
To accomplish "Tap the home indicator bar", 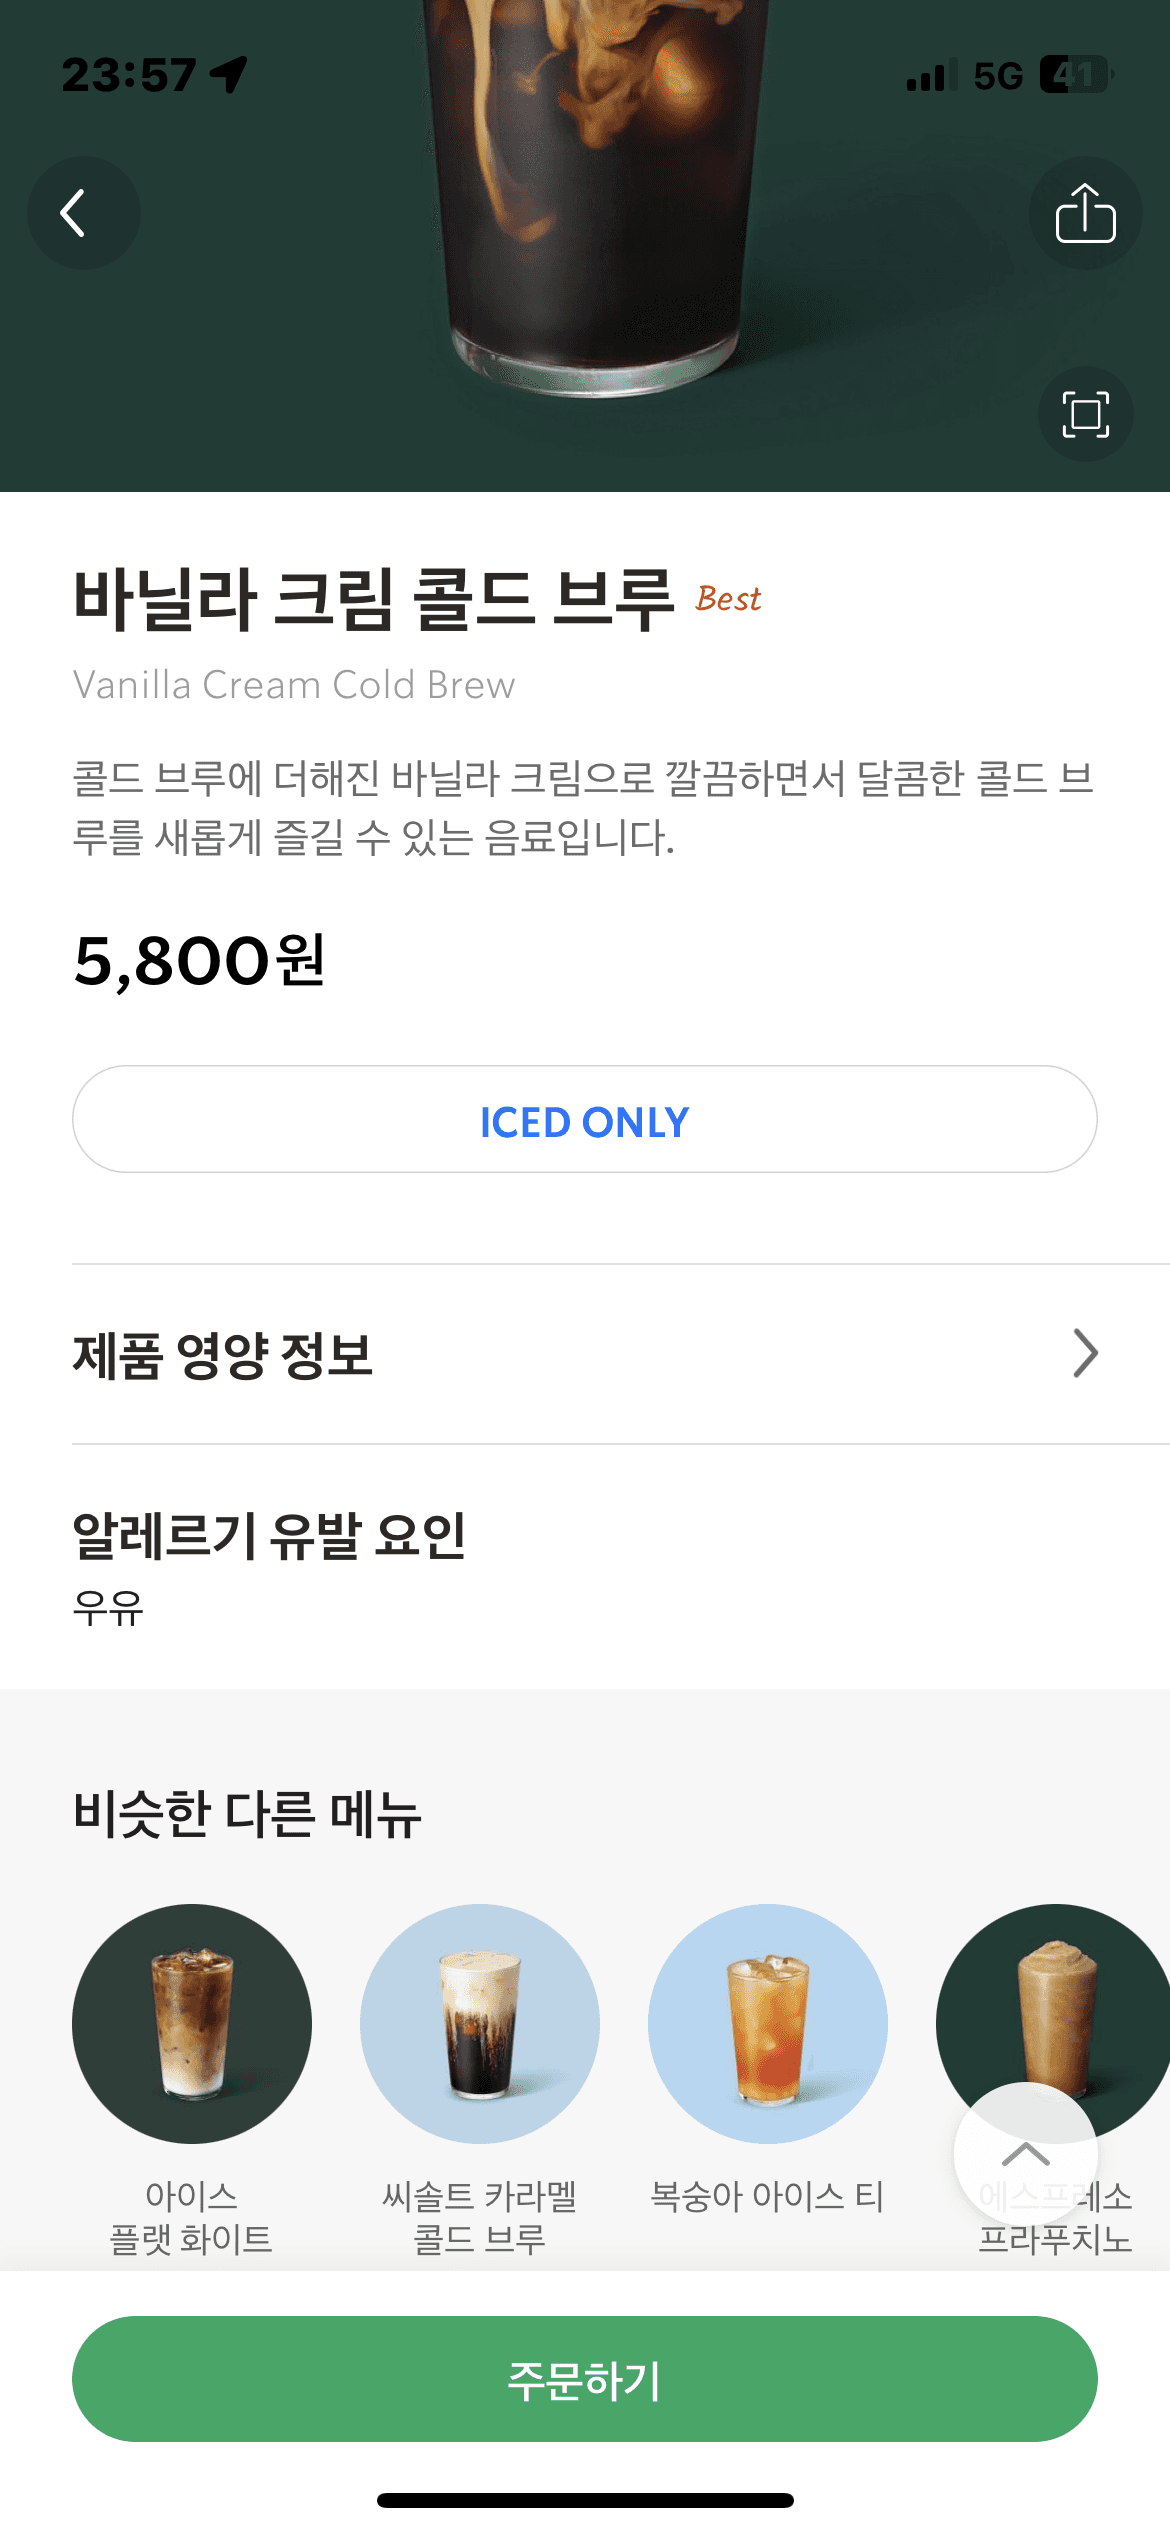I will 585,2500.
